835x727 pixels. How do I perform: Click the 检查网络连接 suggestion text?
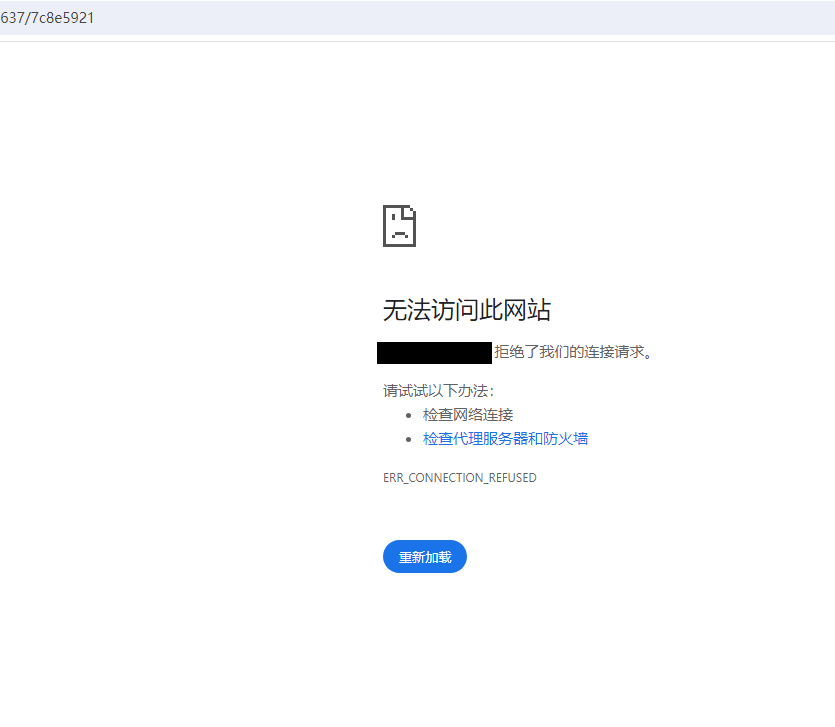click(468, 414)
